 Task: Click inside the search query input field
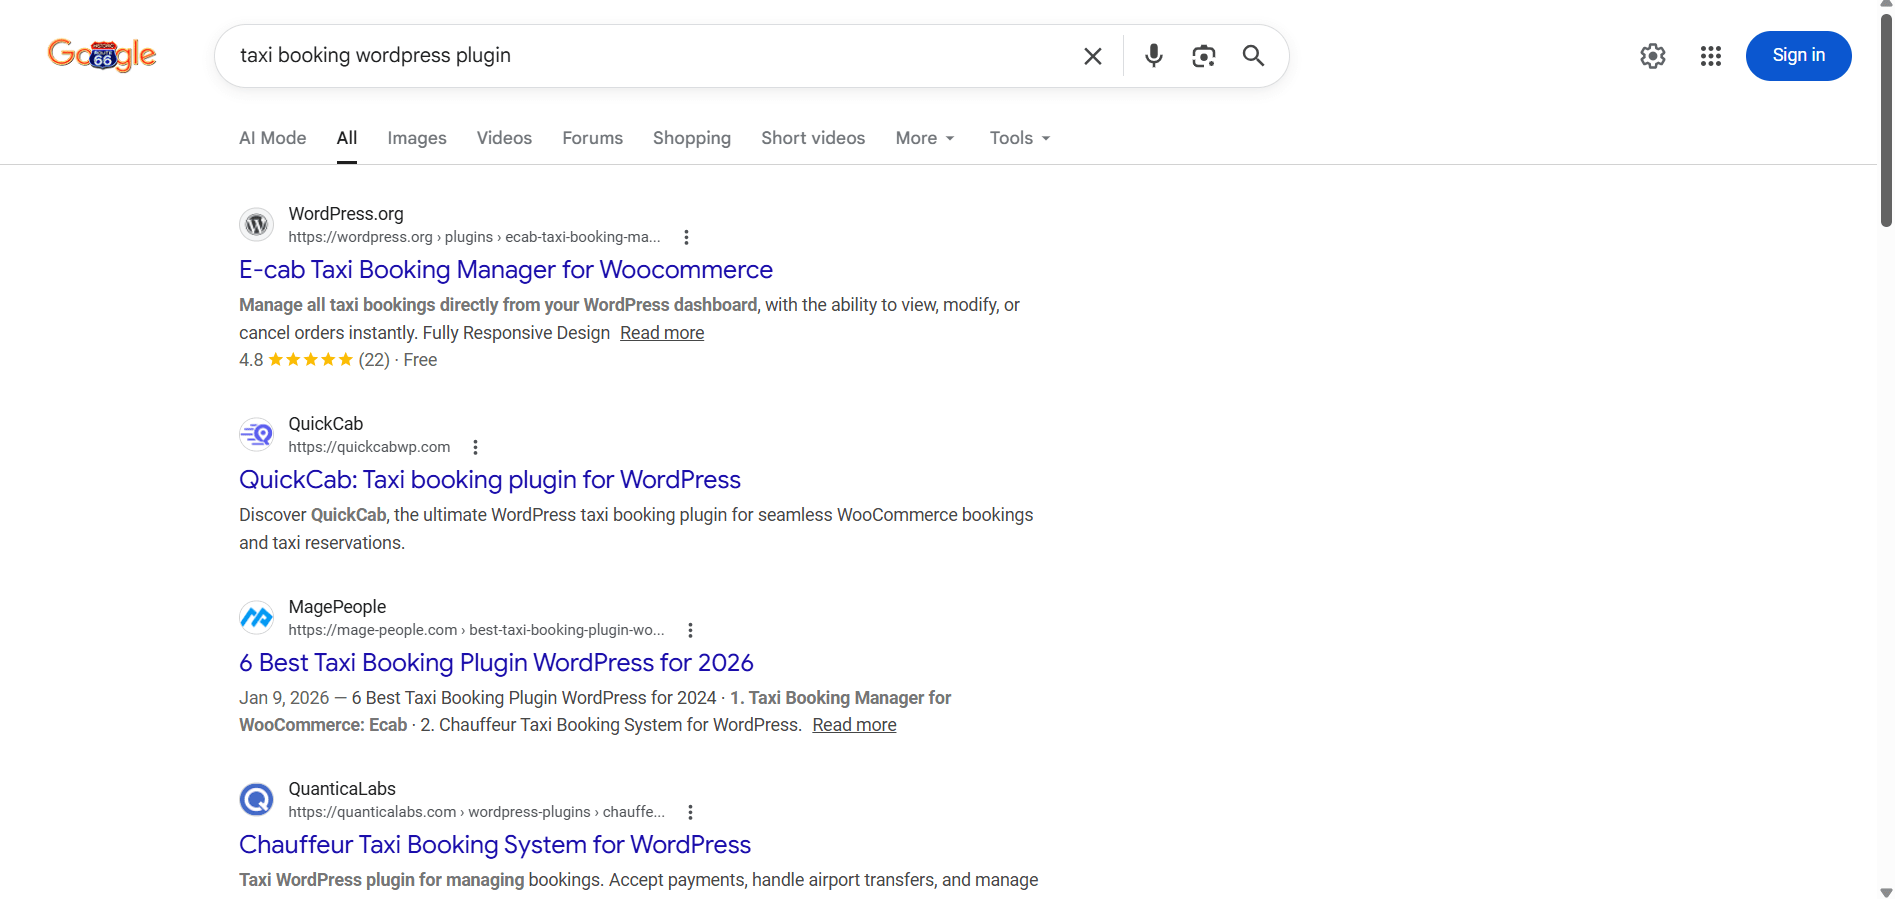(x=640, y=56)
